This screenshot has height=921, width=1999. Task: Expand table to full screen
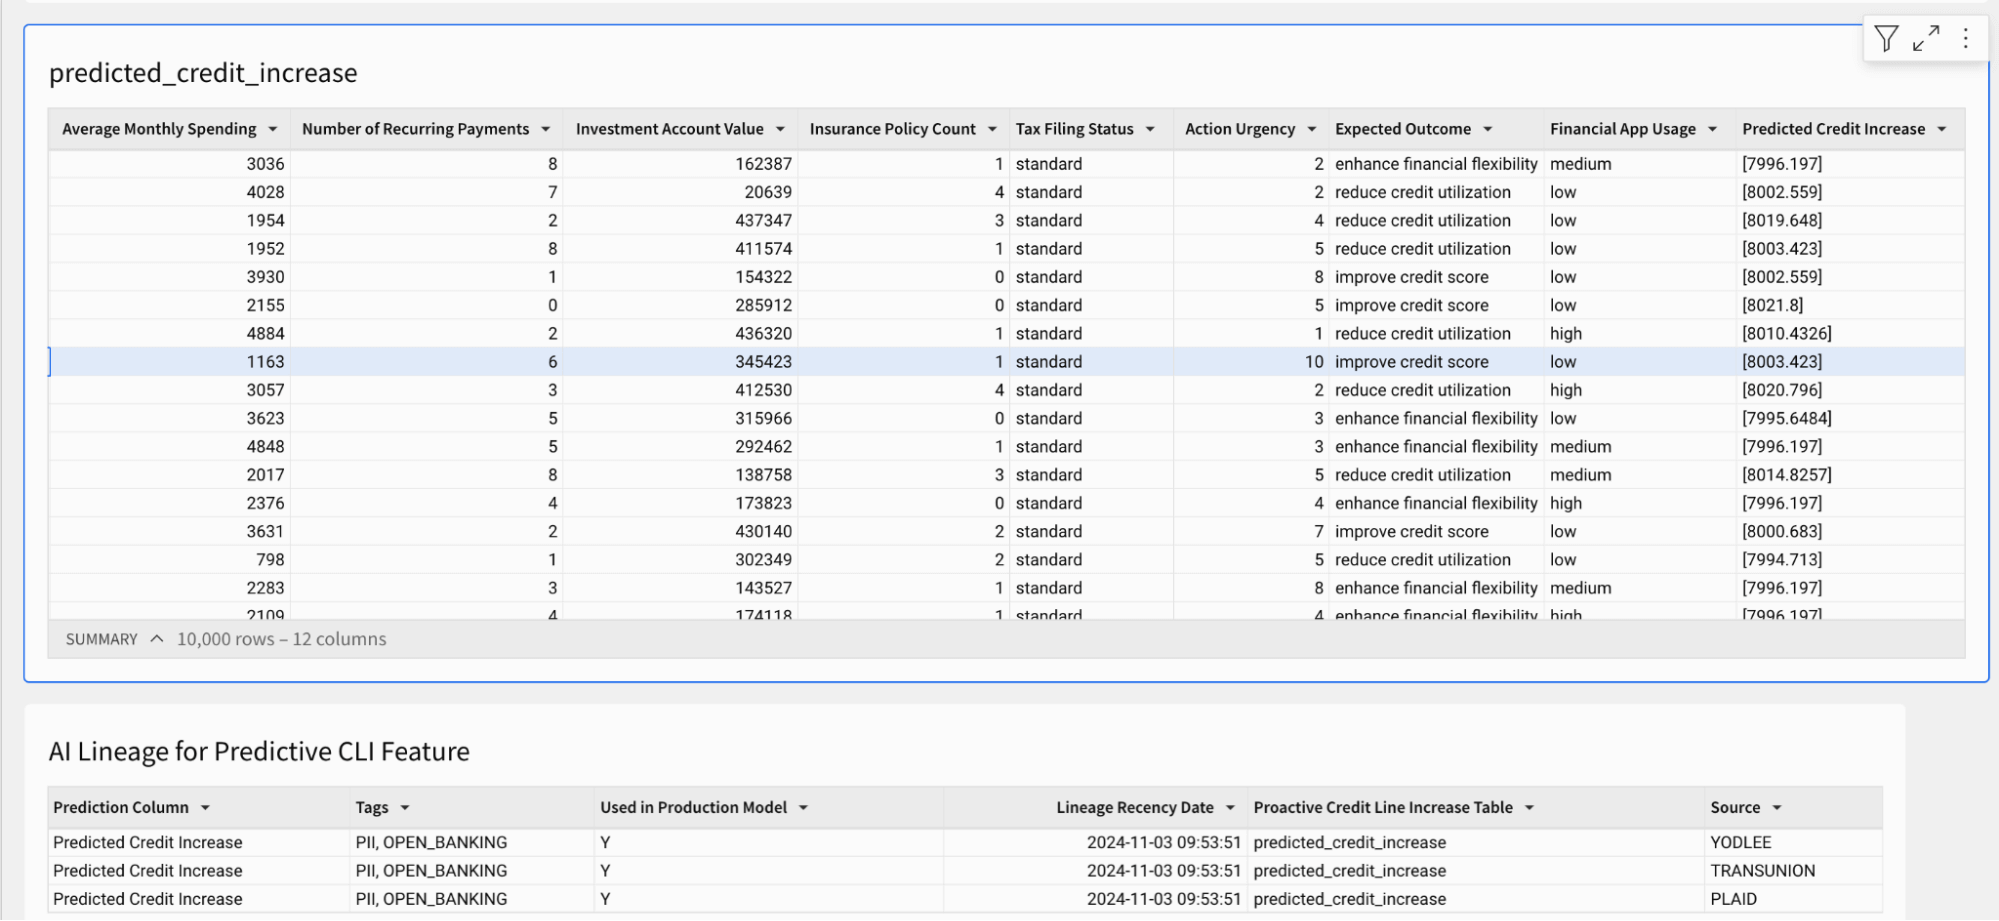1926,39
